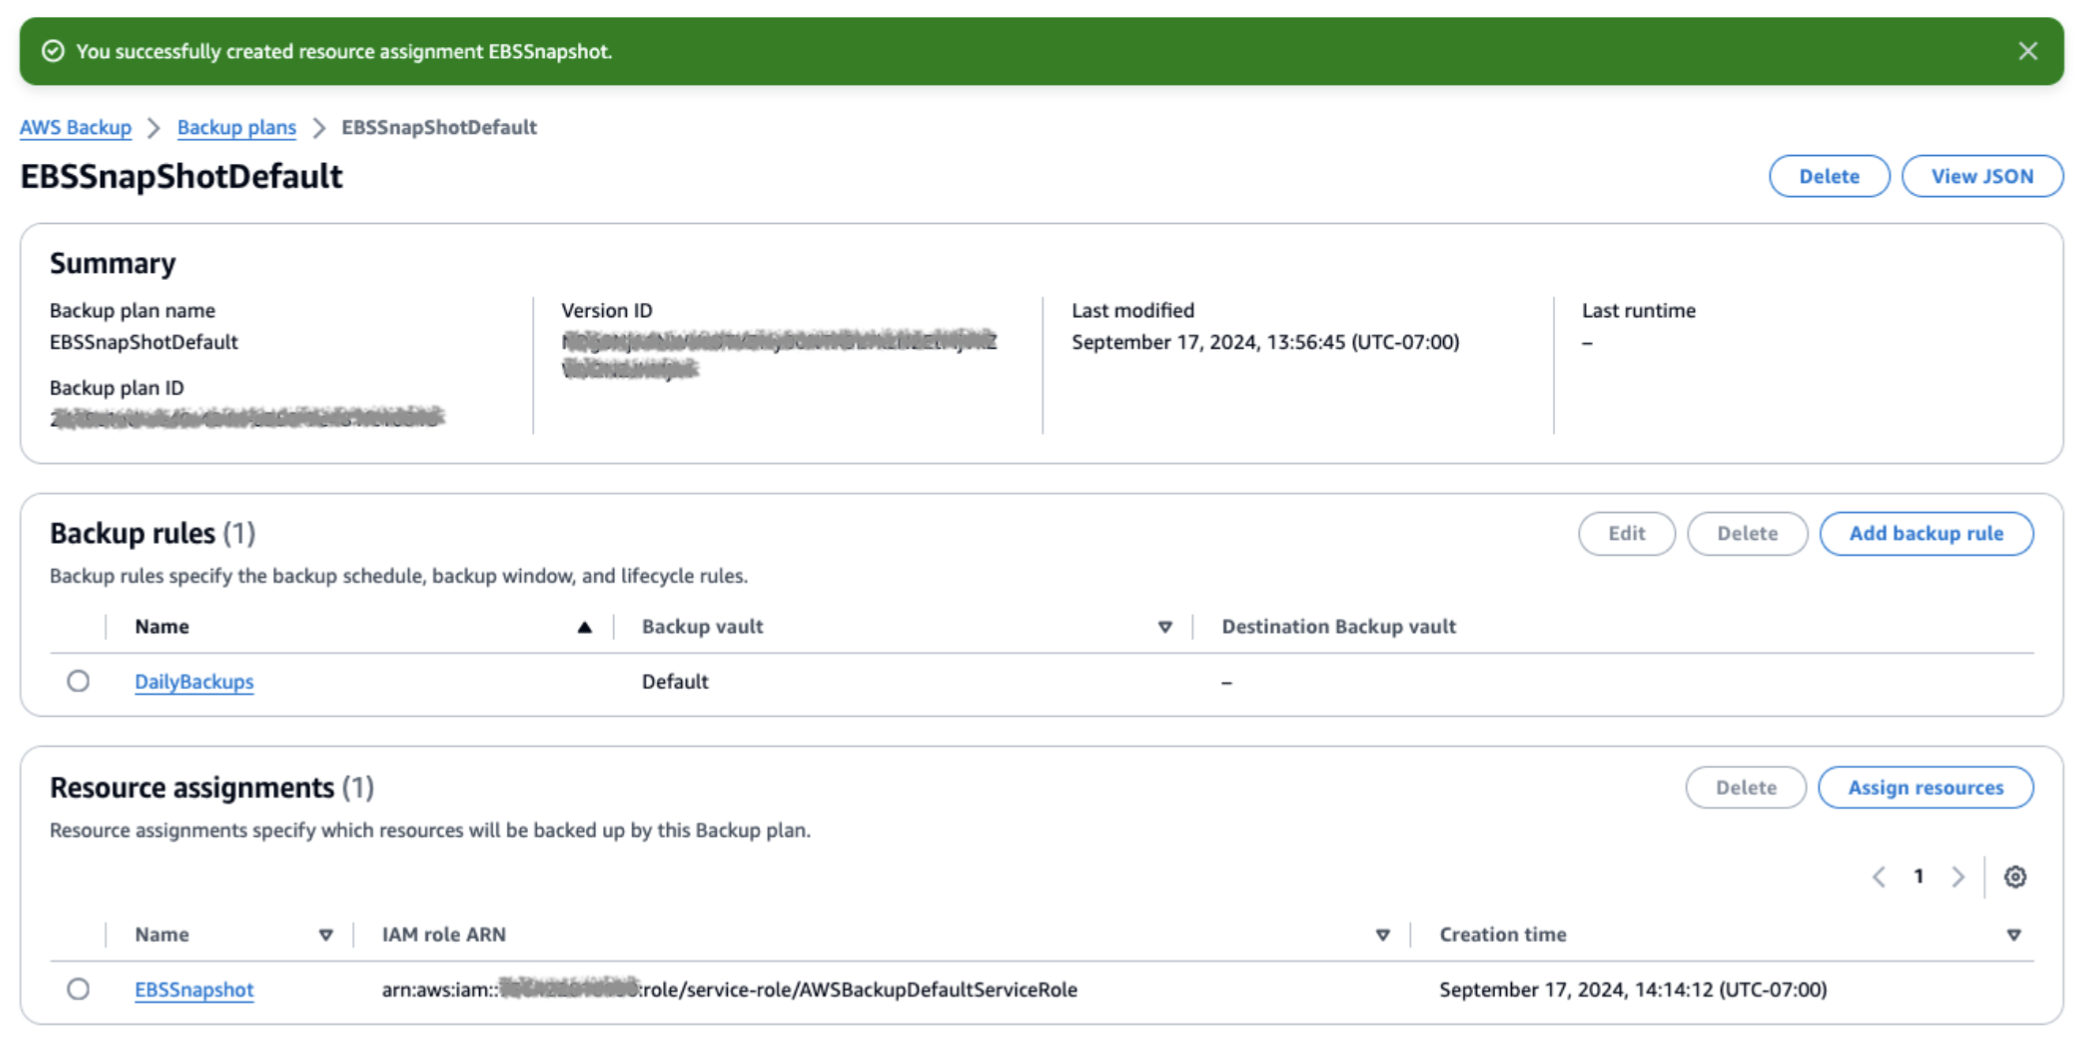
Task: Sort backup rules by Backup vault
Action: [x=1165, y=627]
